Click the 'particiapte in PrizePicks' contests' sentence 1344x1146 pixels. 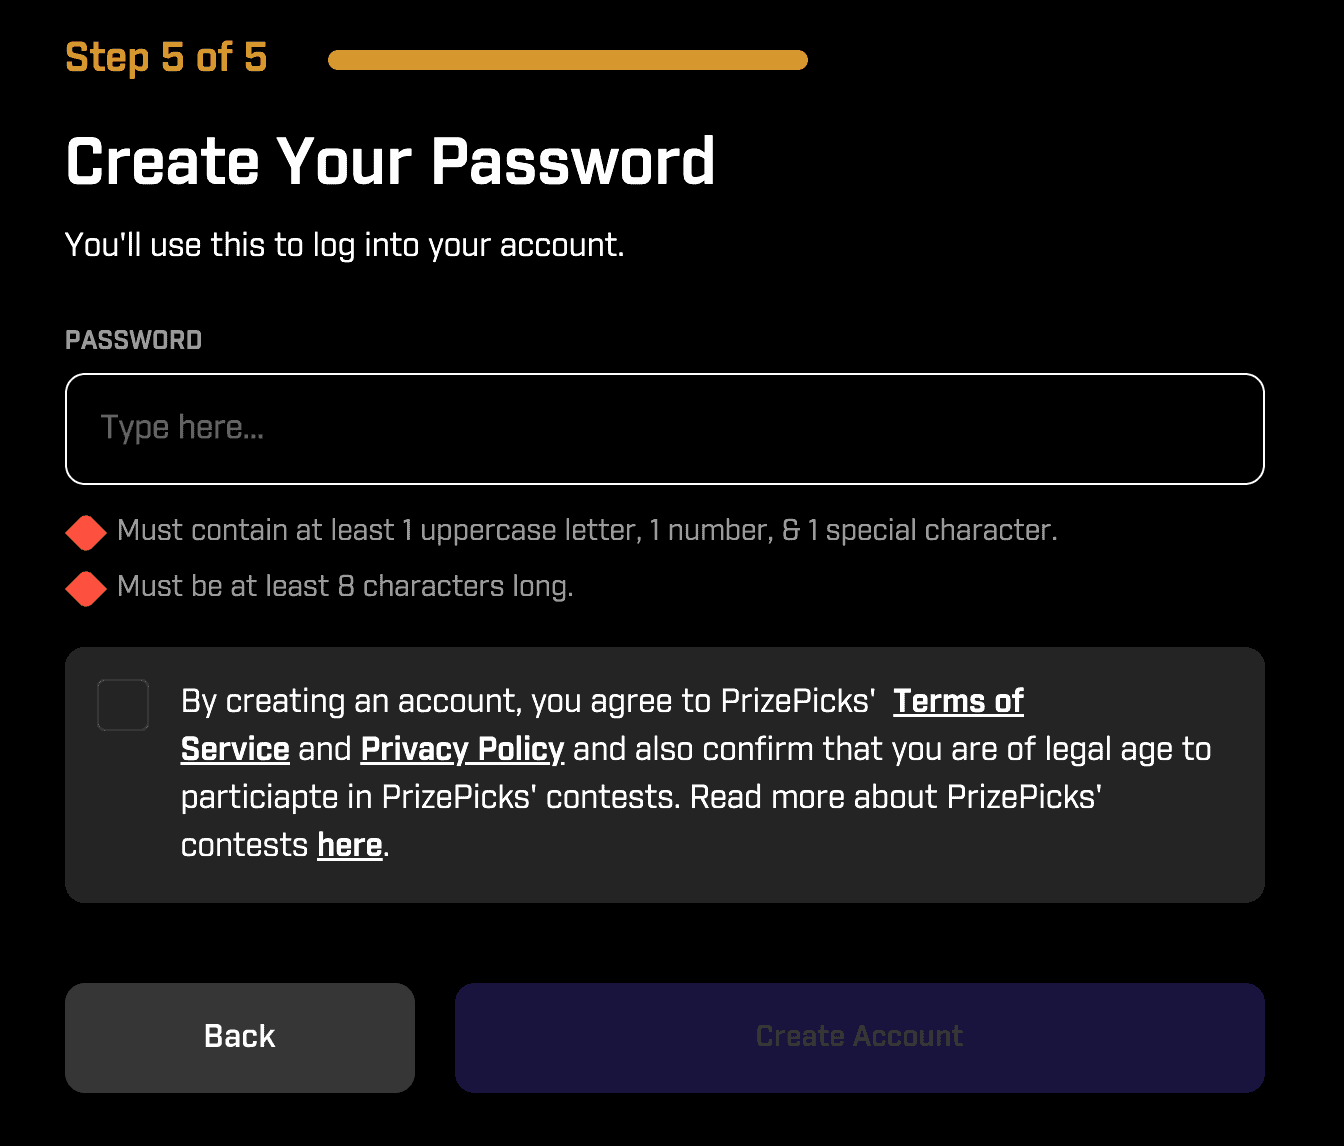[x=431, y=797]
